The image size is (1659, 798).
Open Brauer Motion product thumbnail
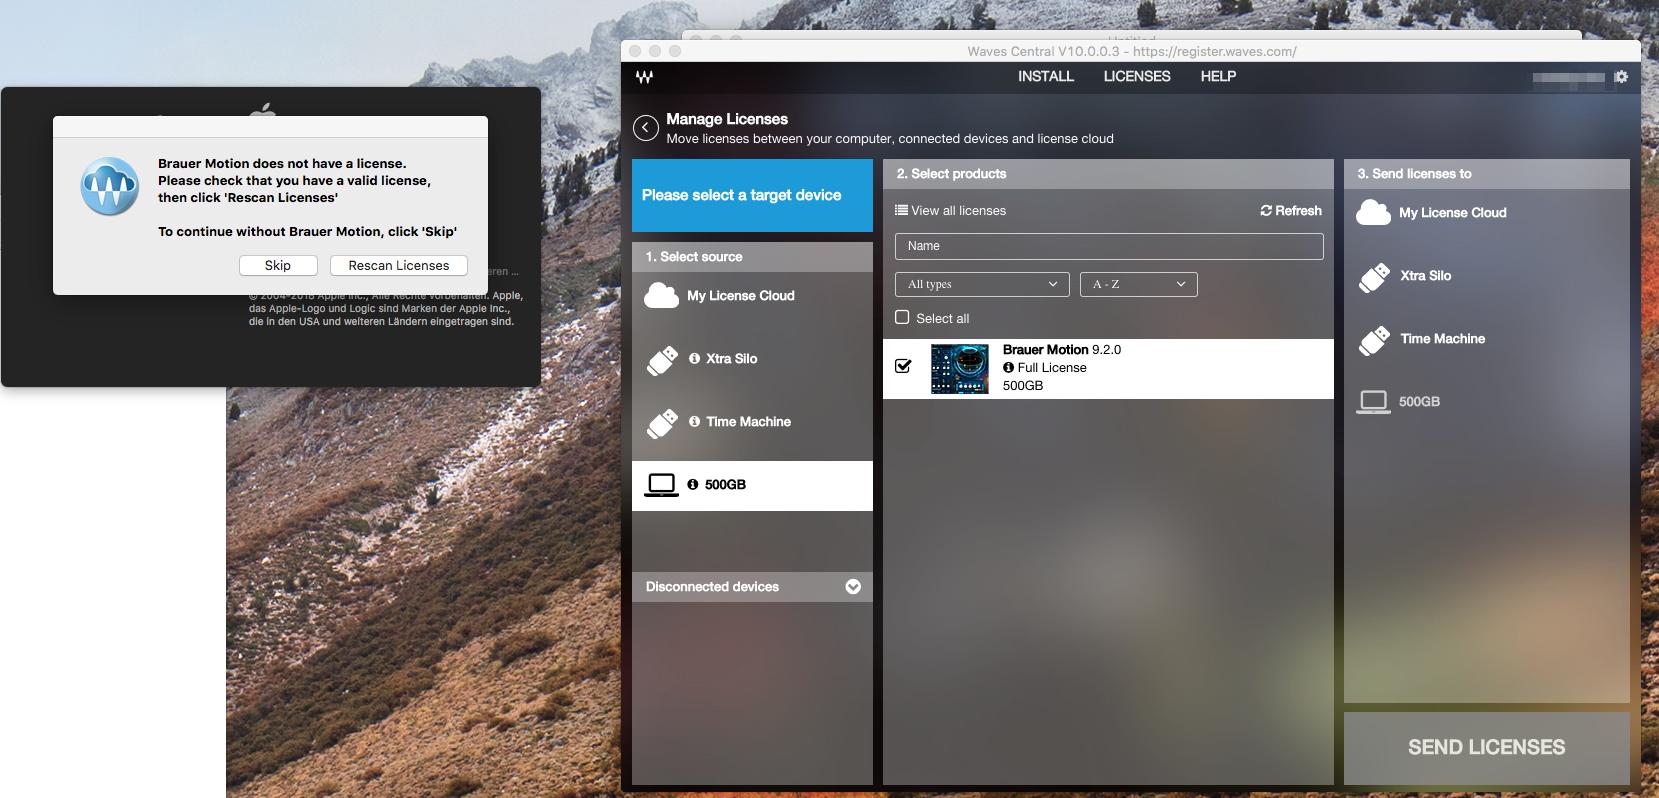tap(959, 369)
